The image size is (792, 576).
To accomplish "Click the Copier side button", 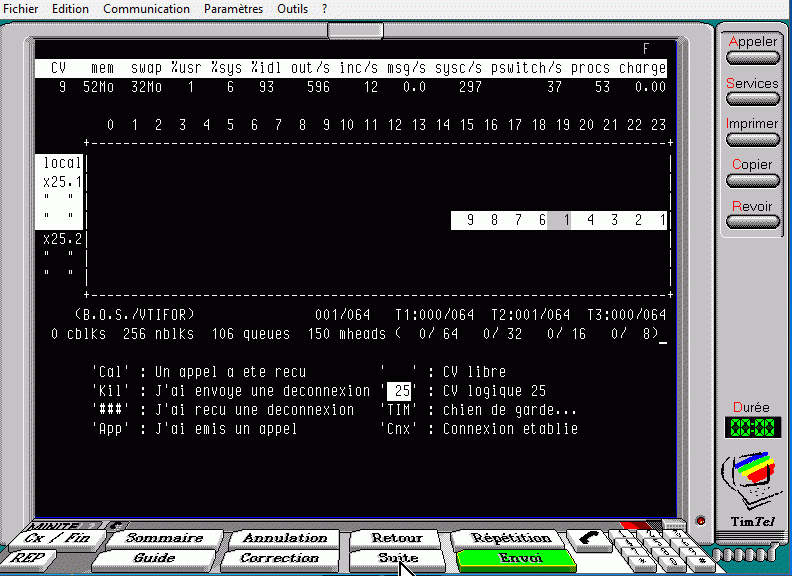I will pos(752,180).
